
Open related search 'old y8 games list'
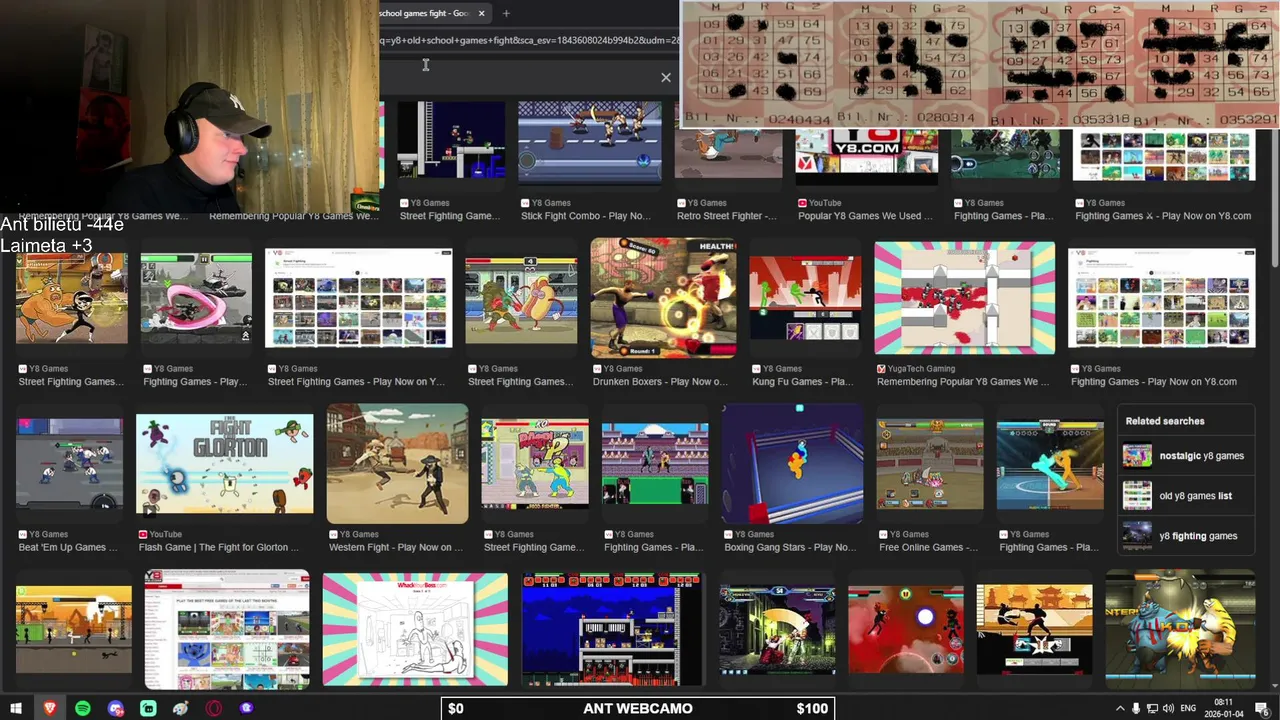click(1186, 496)
